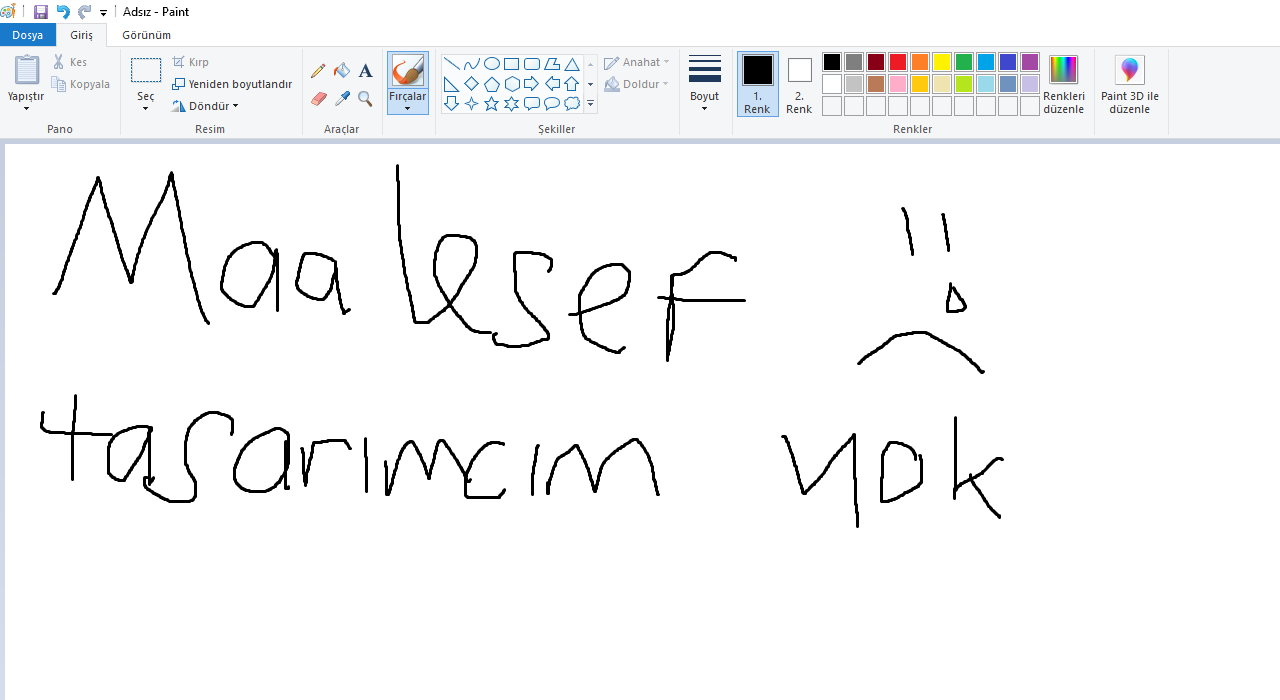The height and width of the screenshot is (700, 1280).
Task: Activate the 1. Renk color slot
Action: (757, 83)
